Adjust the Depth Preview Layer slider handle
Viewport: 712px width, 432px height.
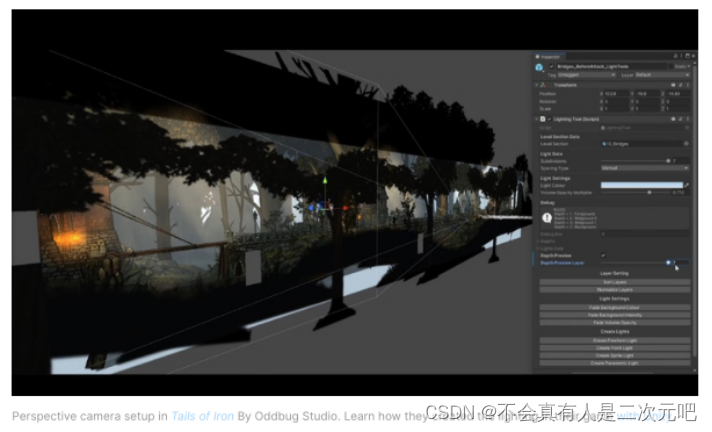668,263
